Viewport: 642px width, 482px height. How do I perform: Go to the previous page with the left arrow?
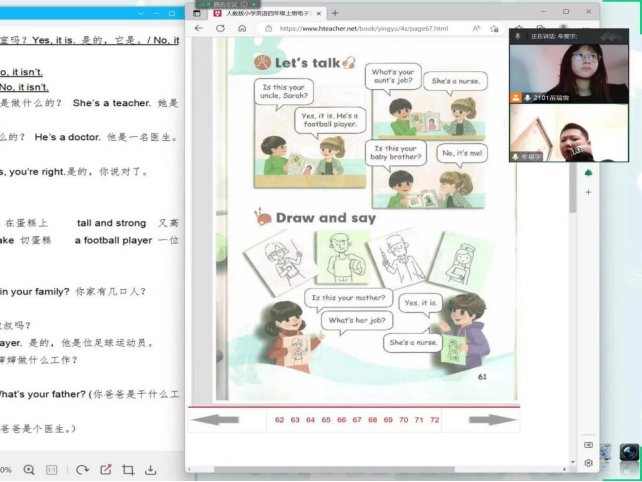[x=214, y=420]
